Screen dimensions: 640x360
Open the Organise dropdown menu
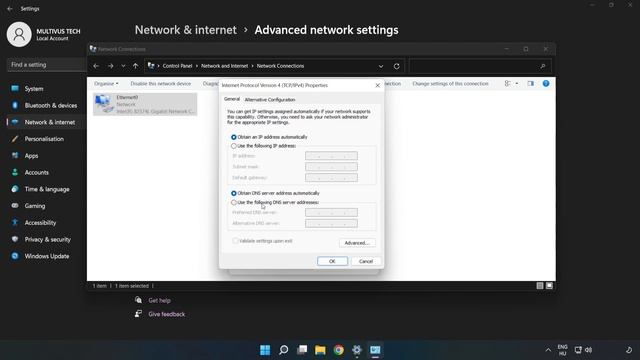[x=106, y=84]
